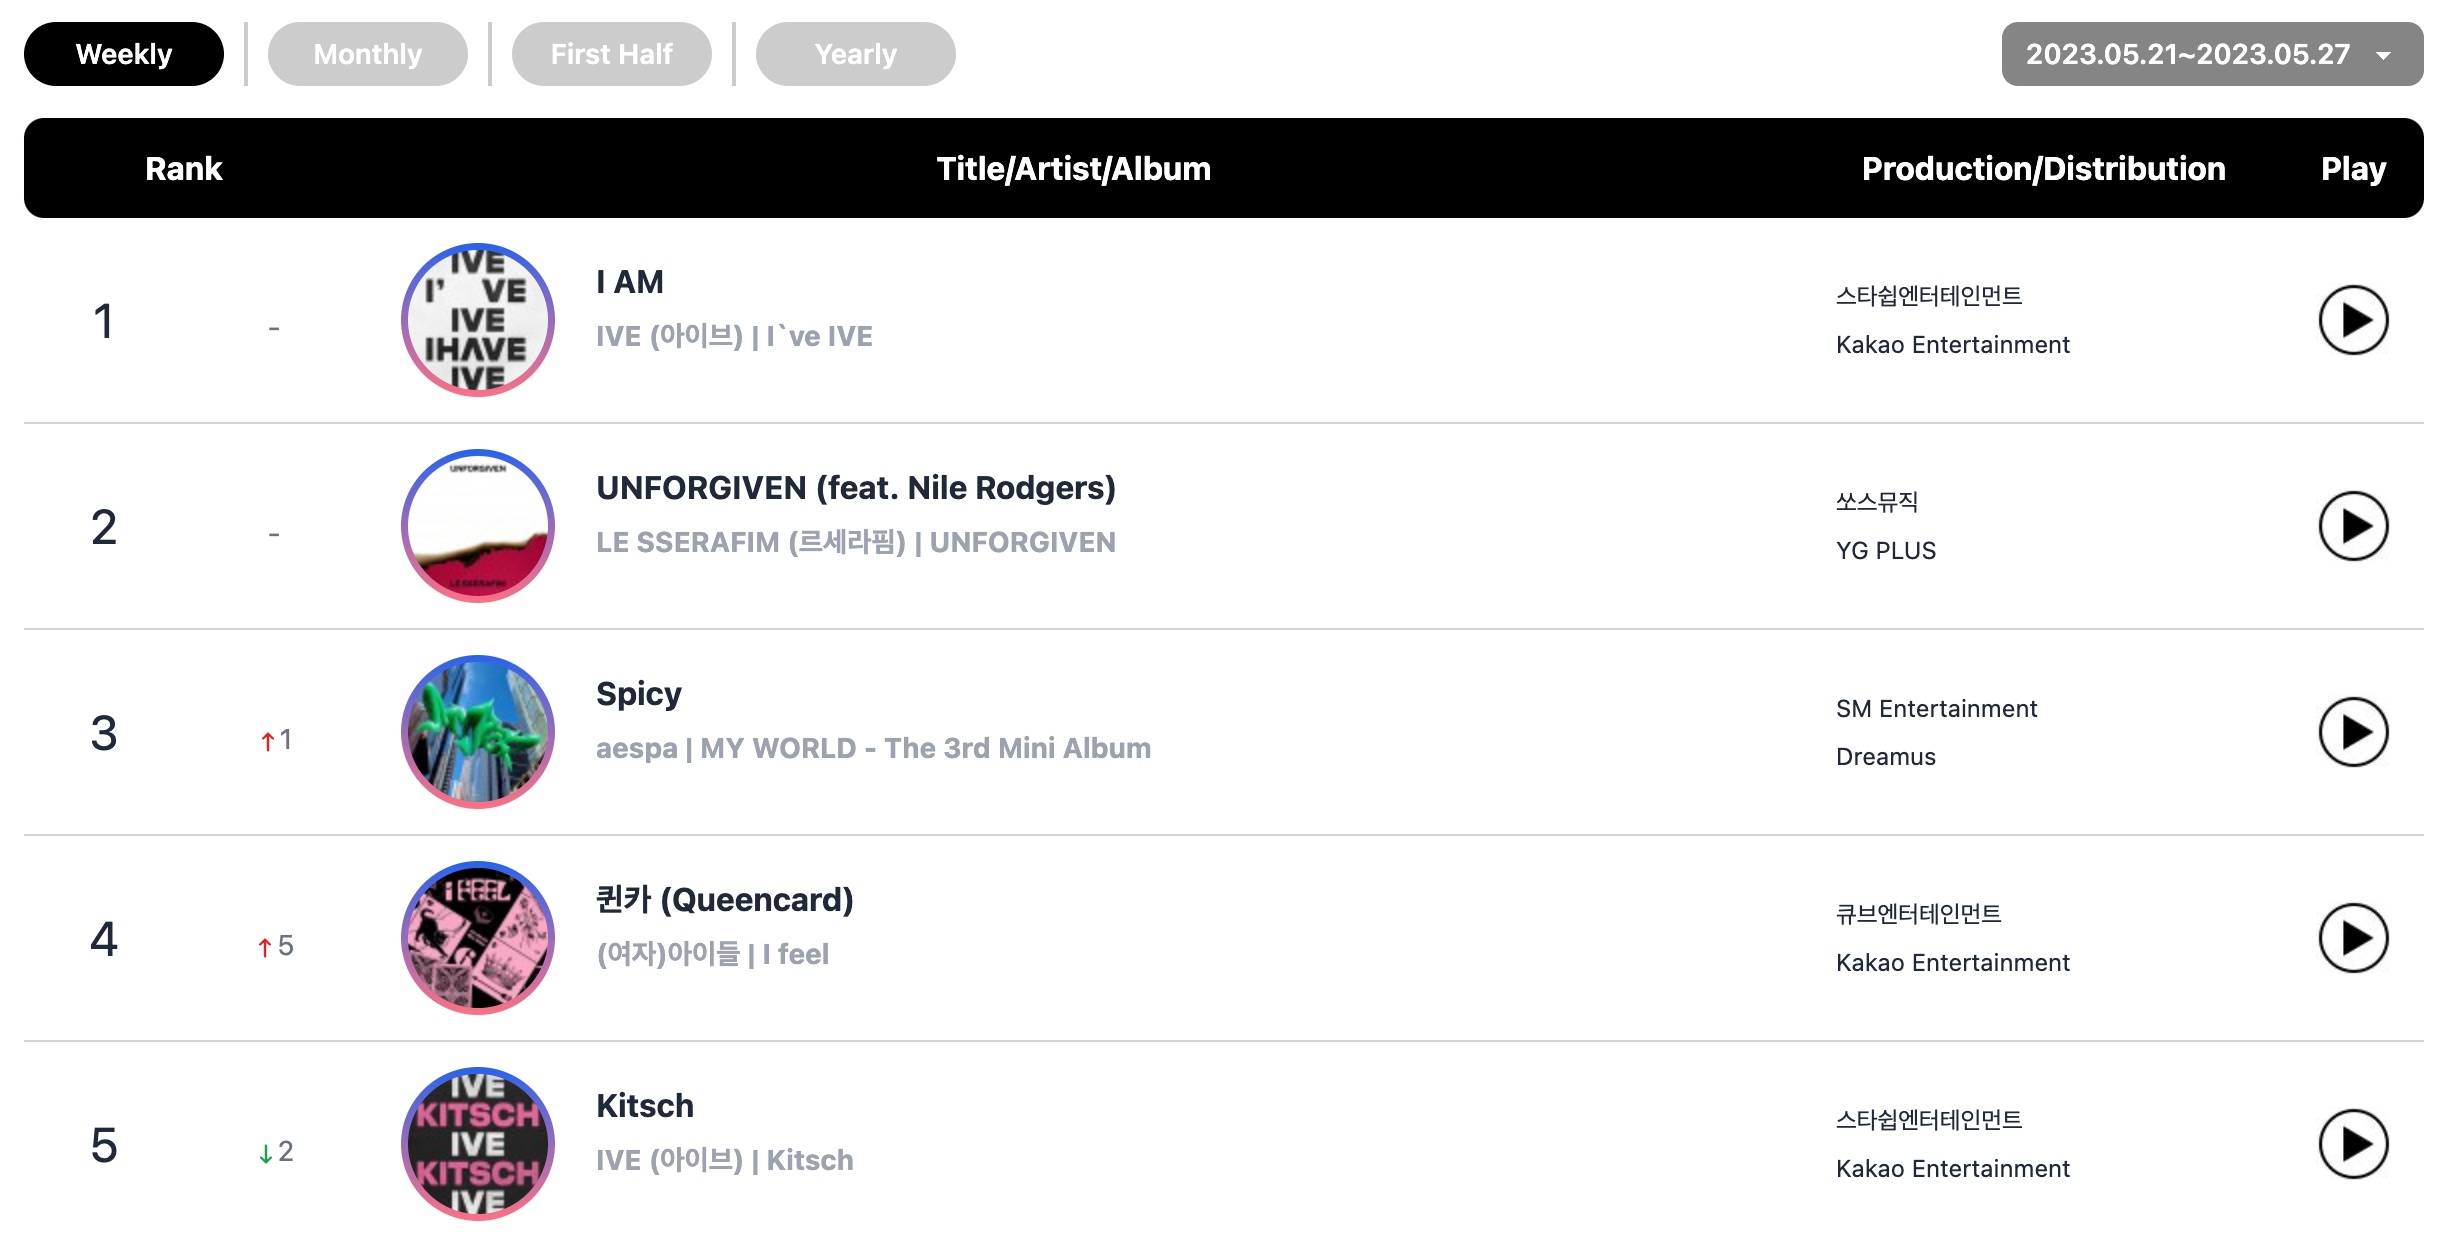This screenshot has height=1246, width=2444.
Task: Open the Kitsch album cover thumbnail
Action: pos(478,1144)
